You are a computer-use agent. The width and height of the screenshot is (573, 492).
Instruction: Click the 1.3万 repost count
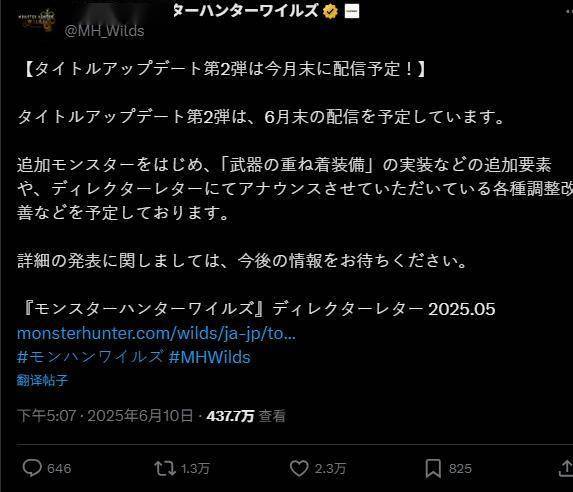coord(195,469)
